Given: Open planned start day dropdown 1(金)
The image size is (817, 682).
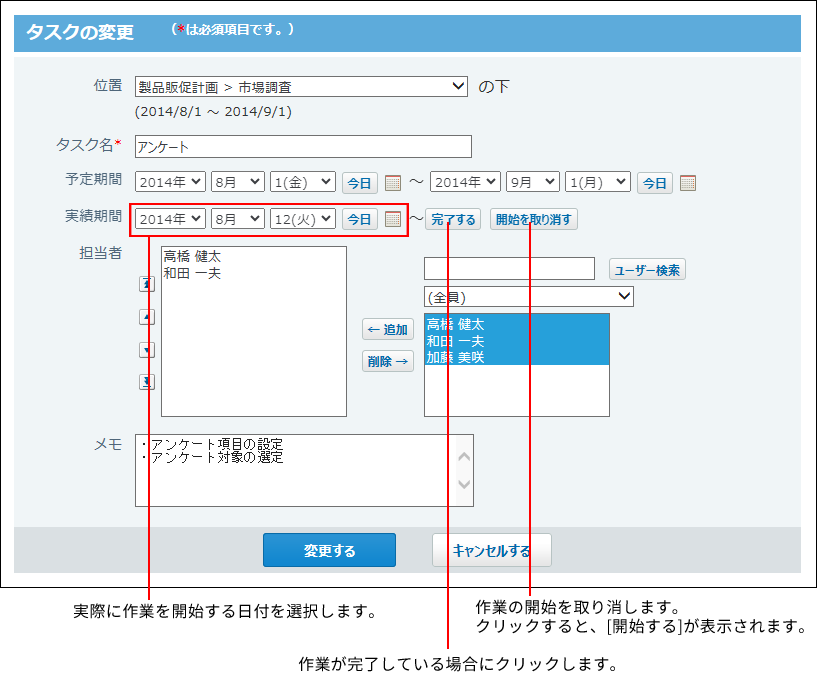Looking at the screenshot, I should tap(303, 182).
